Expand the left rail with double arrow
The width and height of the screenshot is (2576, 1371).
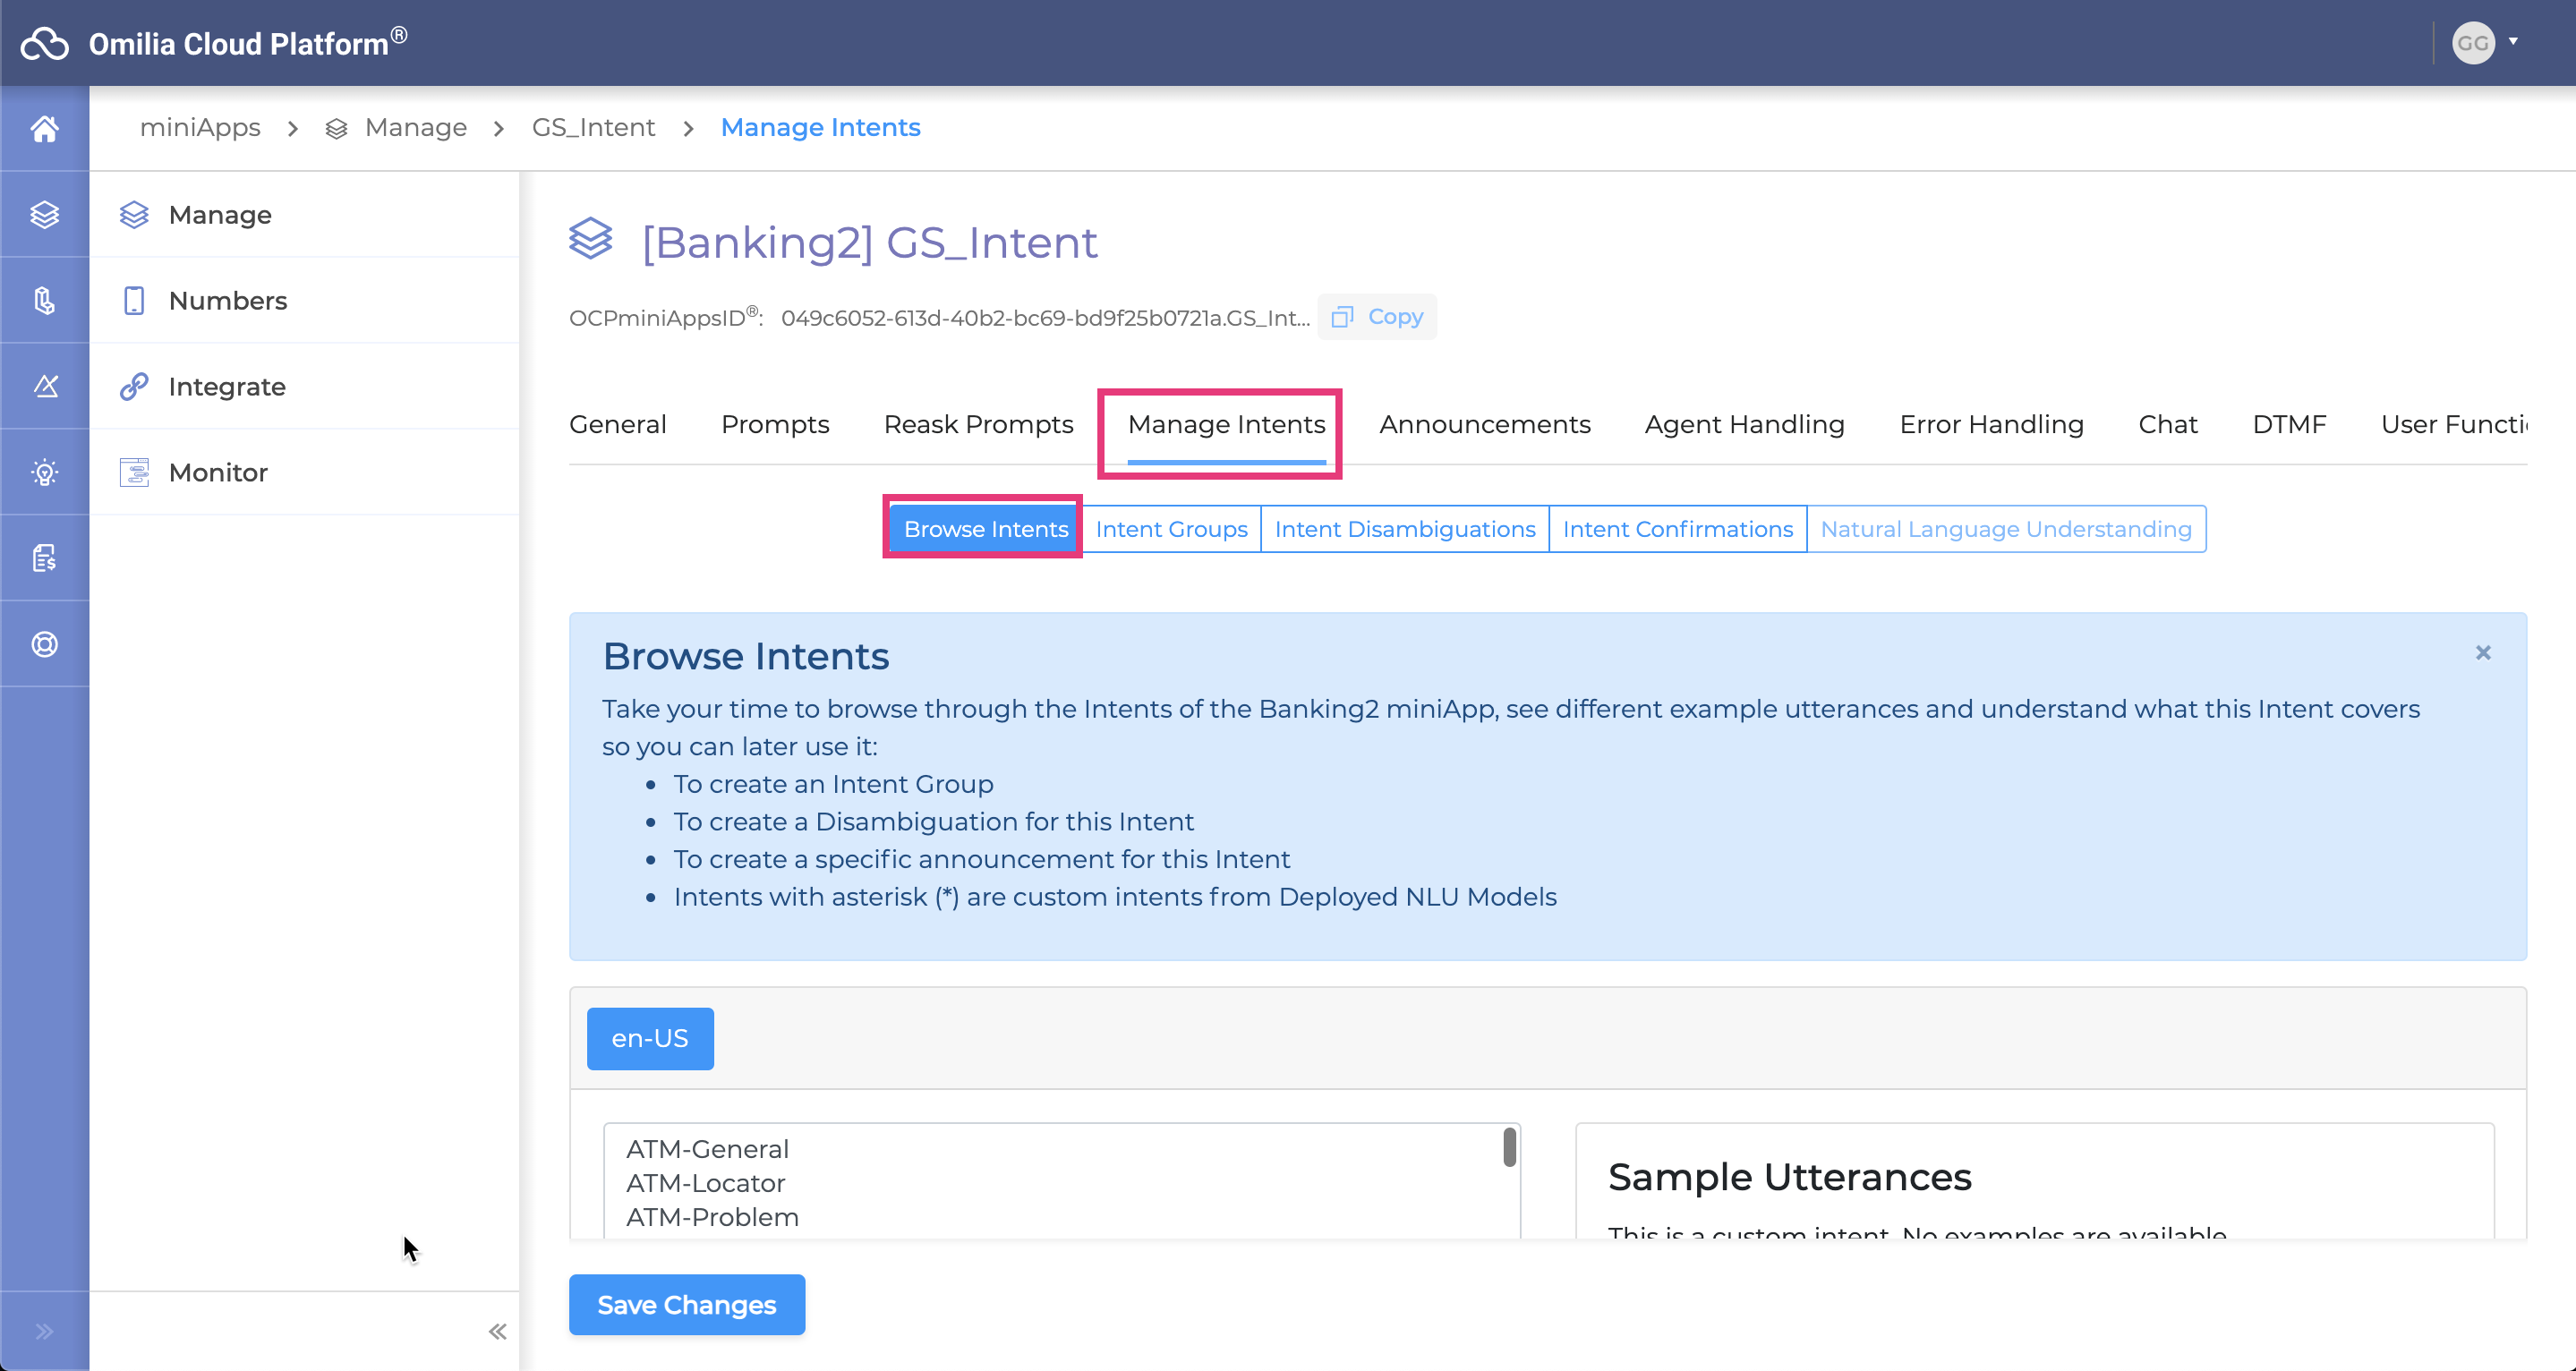pos(44,1331)
